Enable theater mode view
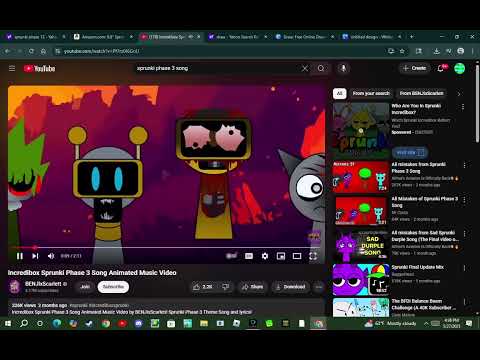480x360 pixels. (x=297, y=256)
